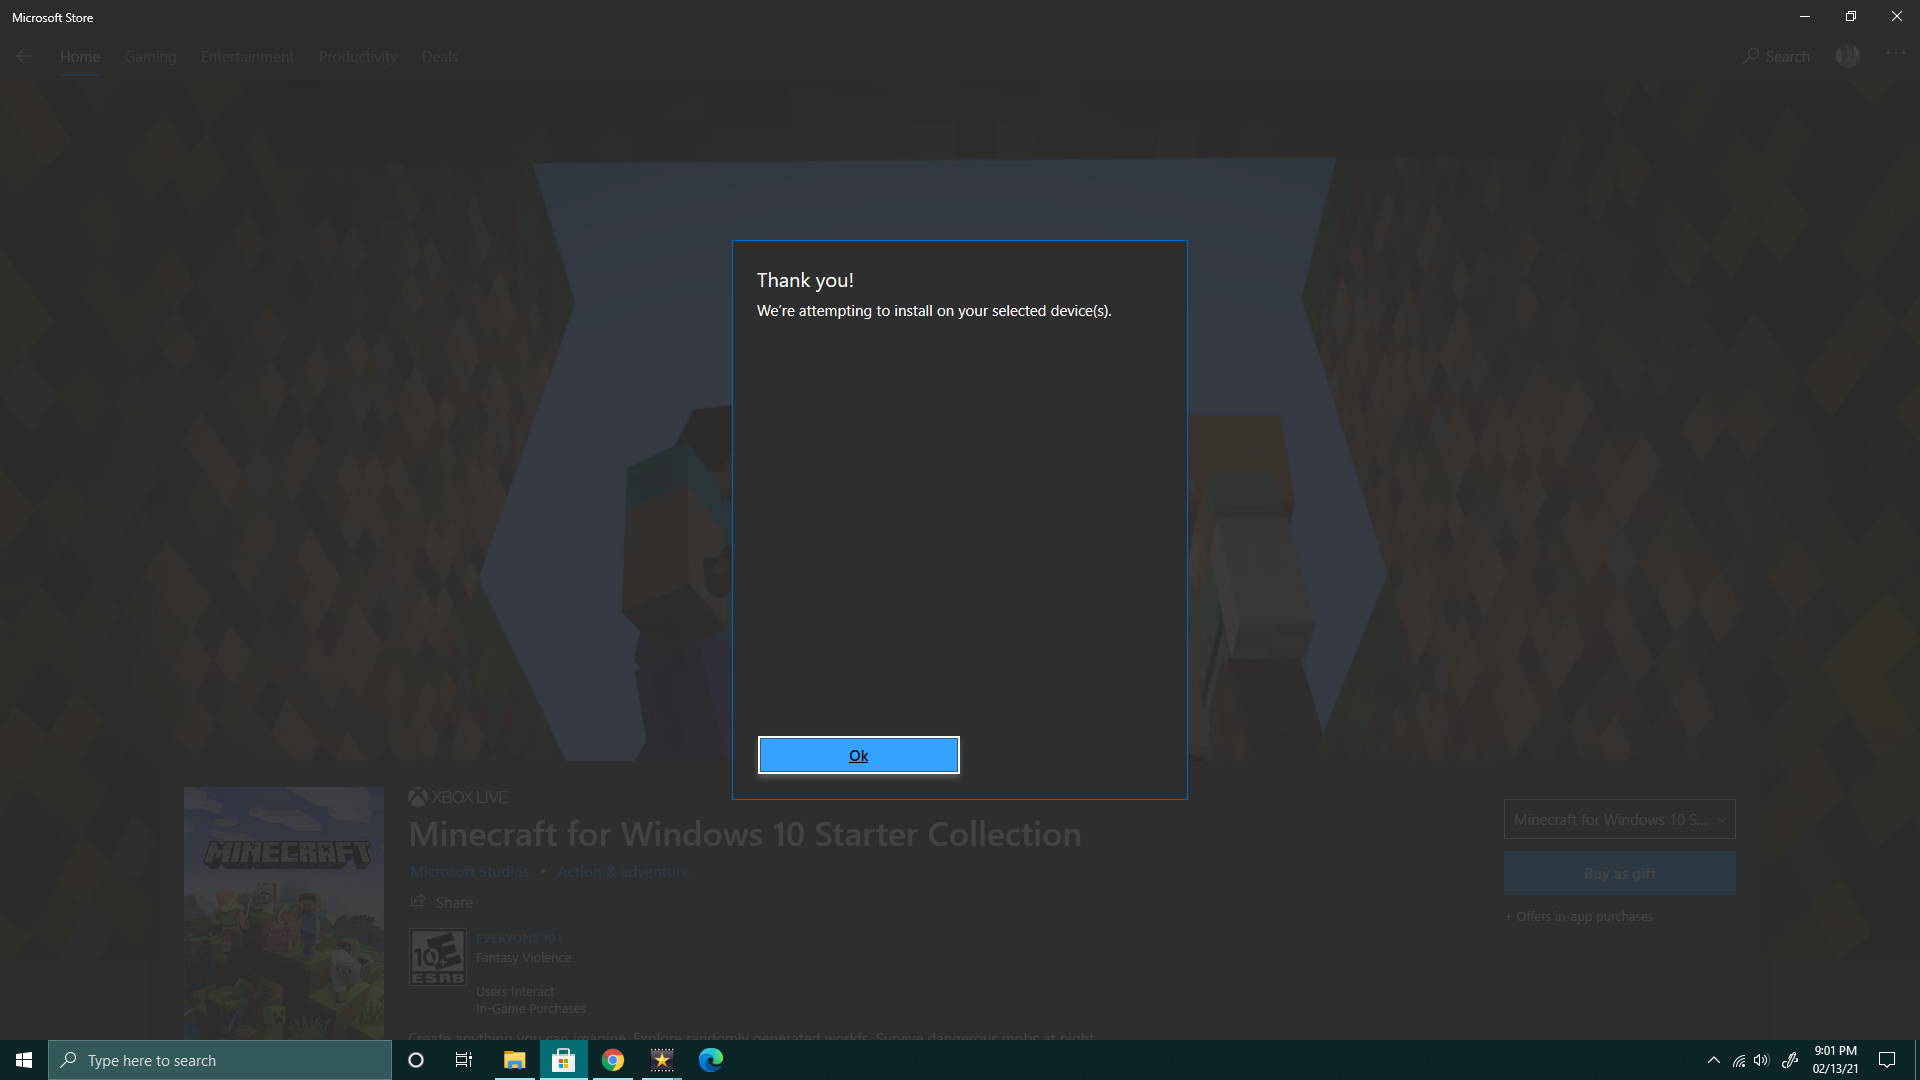
Task: Open Microsoft Edge from the taskbar
Action: (711, 1060)
